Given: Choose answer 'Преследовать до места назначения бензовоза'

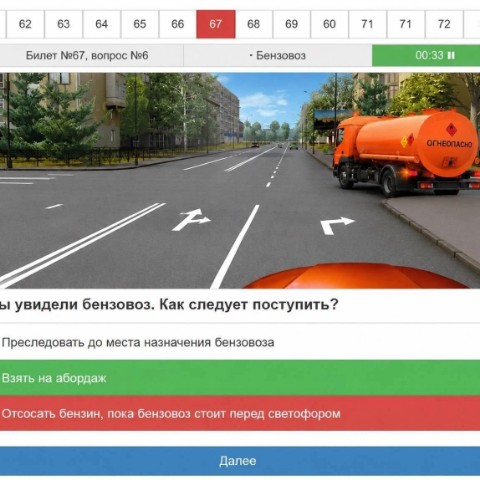Looking at the screenshot, I should (x=240, y=342).
